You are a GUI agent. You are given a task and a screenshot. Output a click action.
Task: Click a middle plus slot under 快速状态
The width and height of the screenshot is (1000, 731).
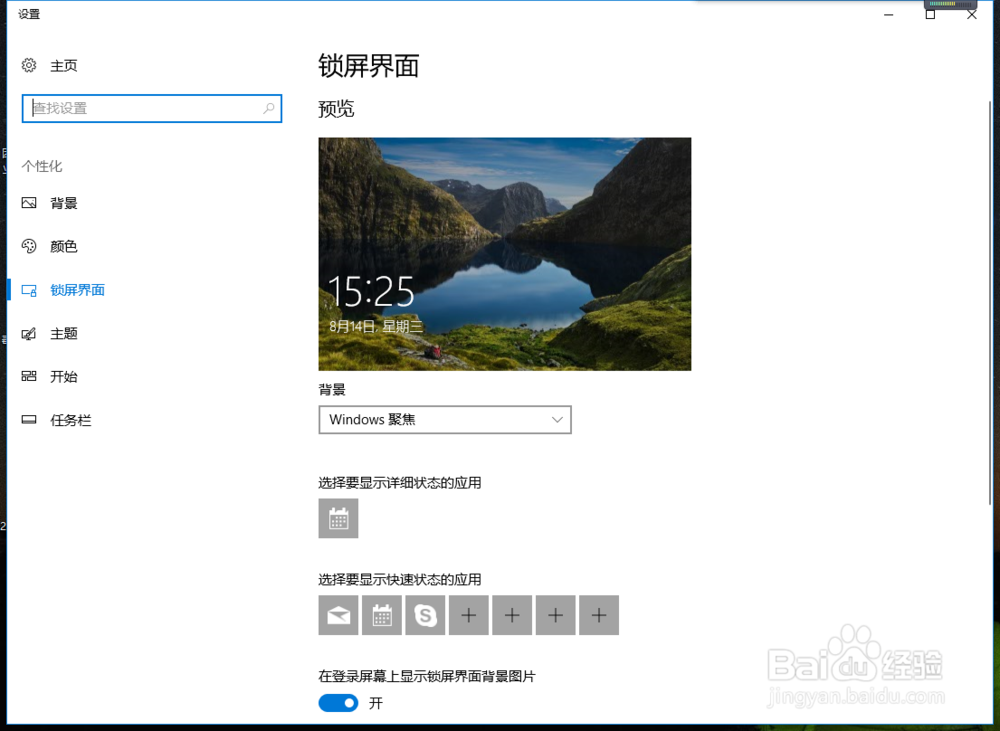coord(512,615)
